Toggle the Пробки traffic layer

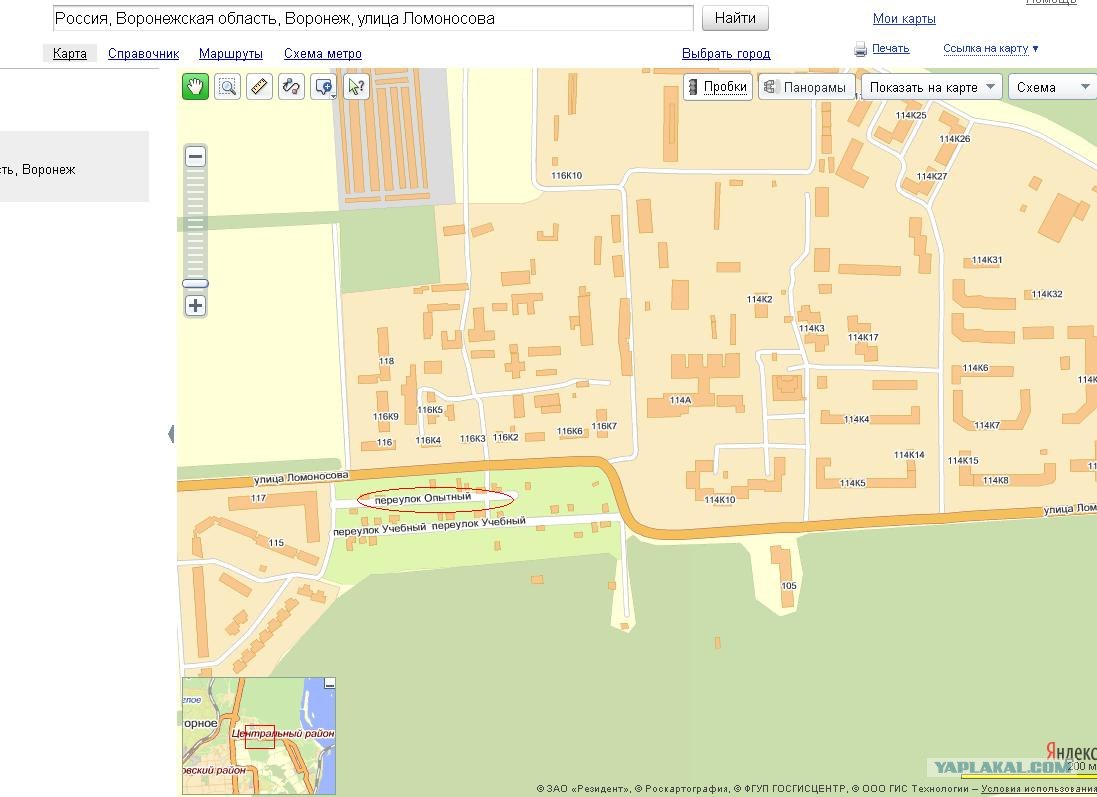pos(718,87)
